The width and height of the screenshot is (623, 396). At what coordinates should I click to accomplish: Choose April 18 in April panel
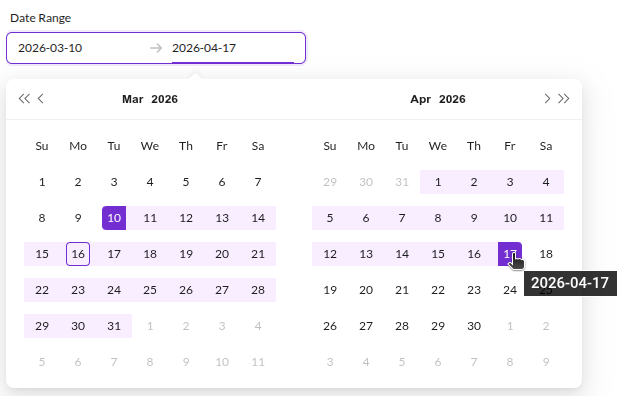(x=546, y=254)
